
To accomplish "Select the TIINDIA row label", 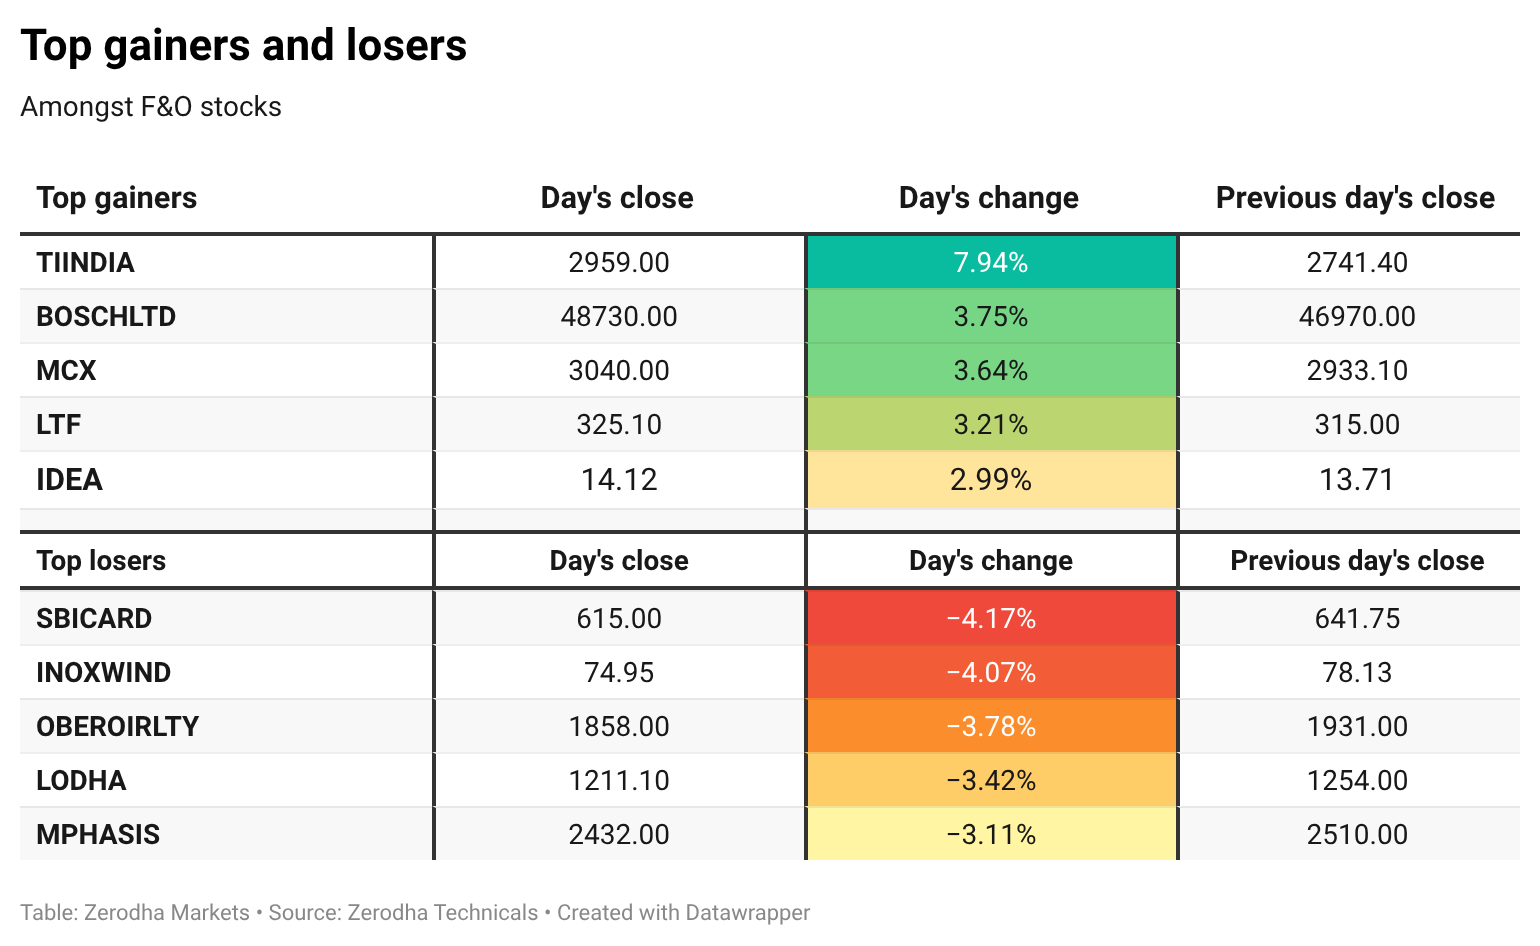I will pos(85,263).
